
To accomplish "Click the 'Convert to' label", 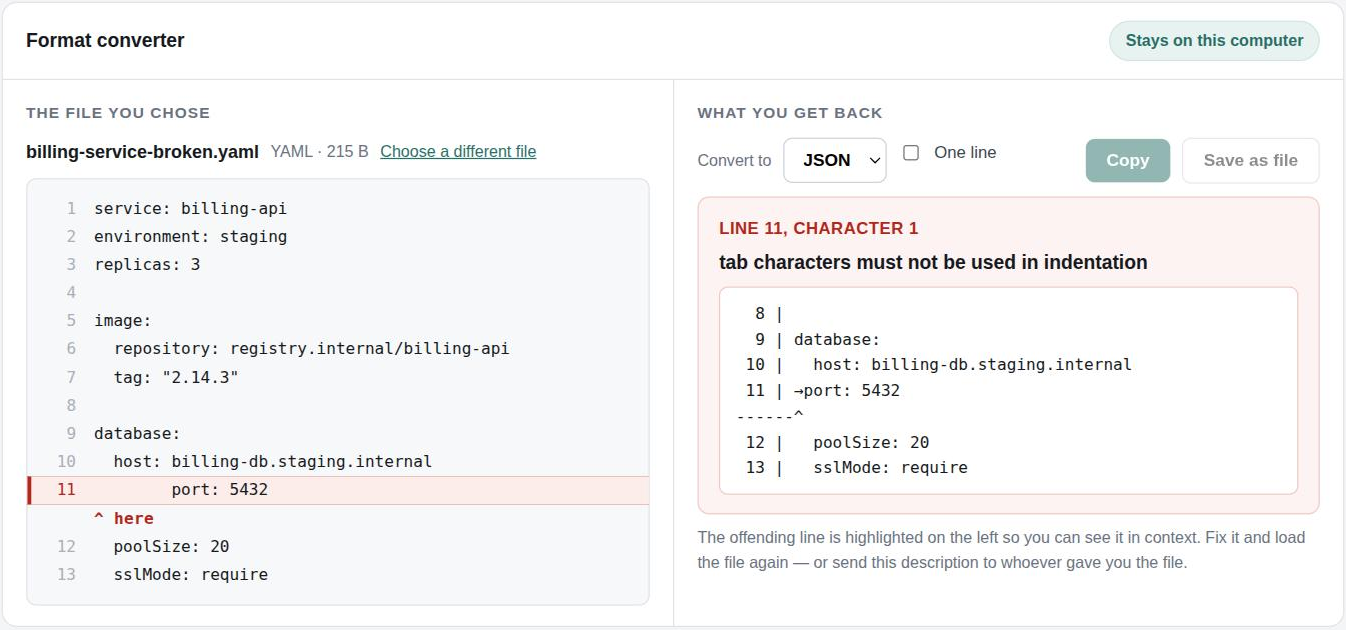I will pos(734,160).
